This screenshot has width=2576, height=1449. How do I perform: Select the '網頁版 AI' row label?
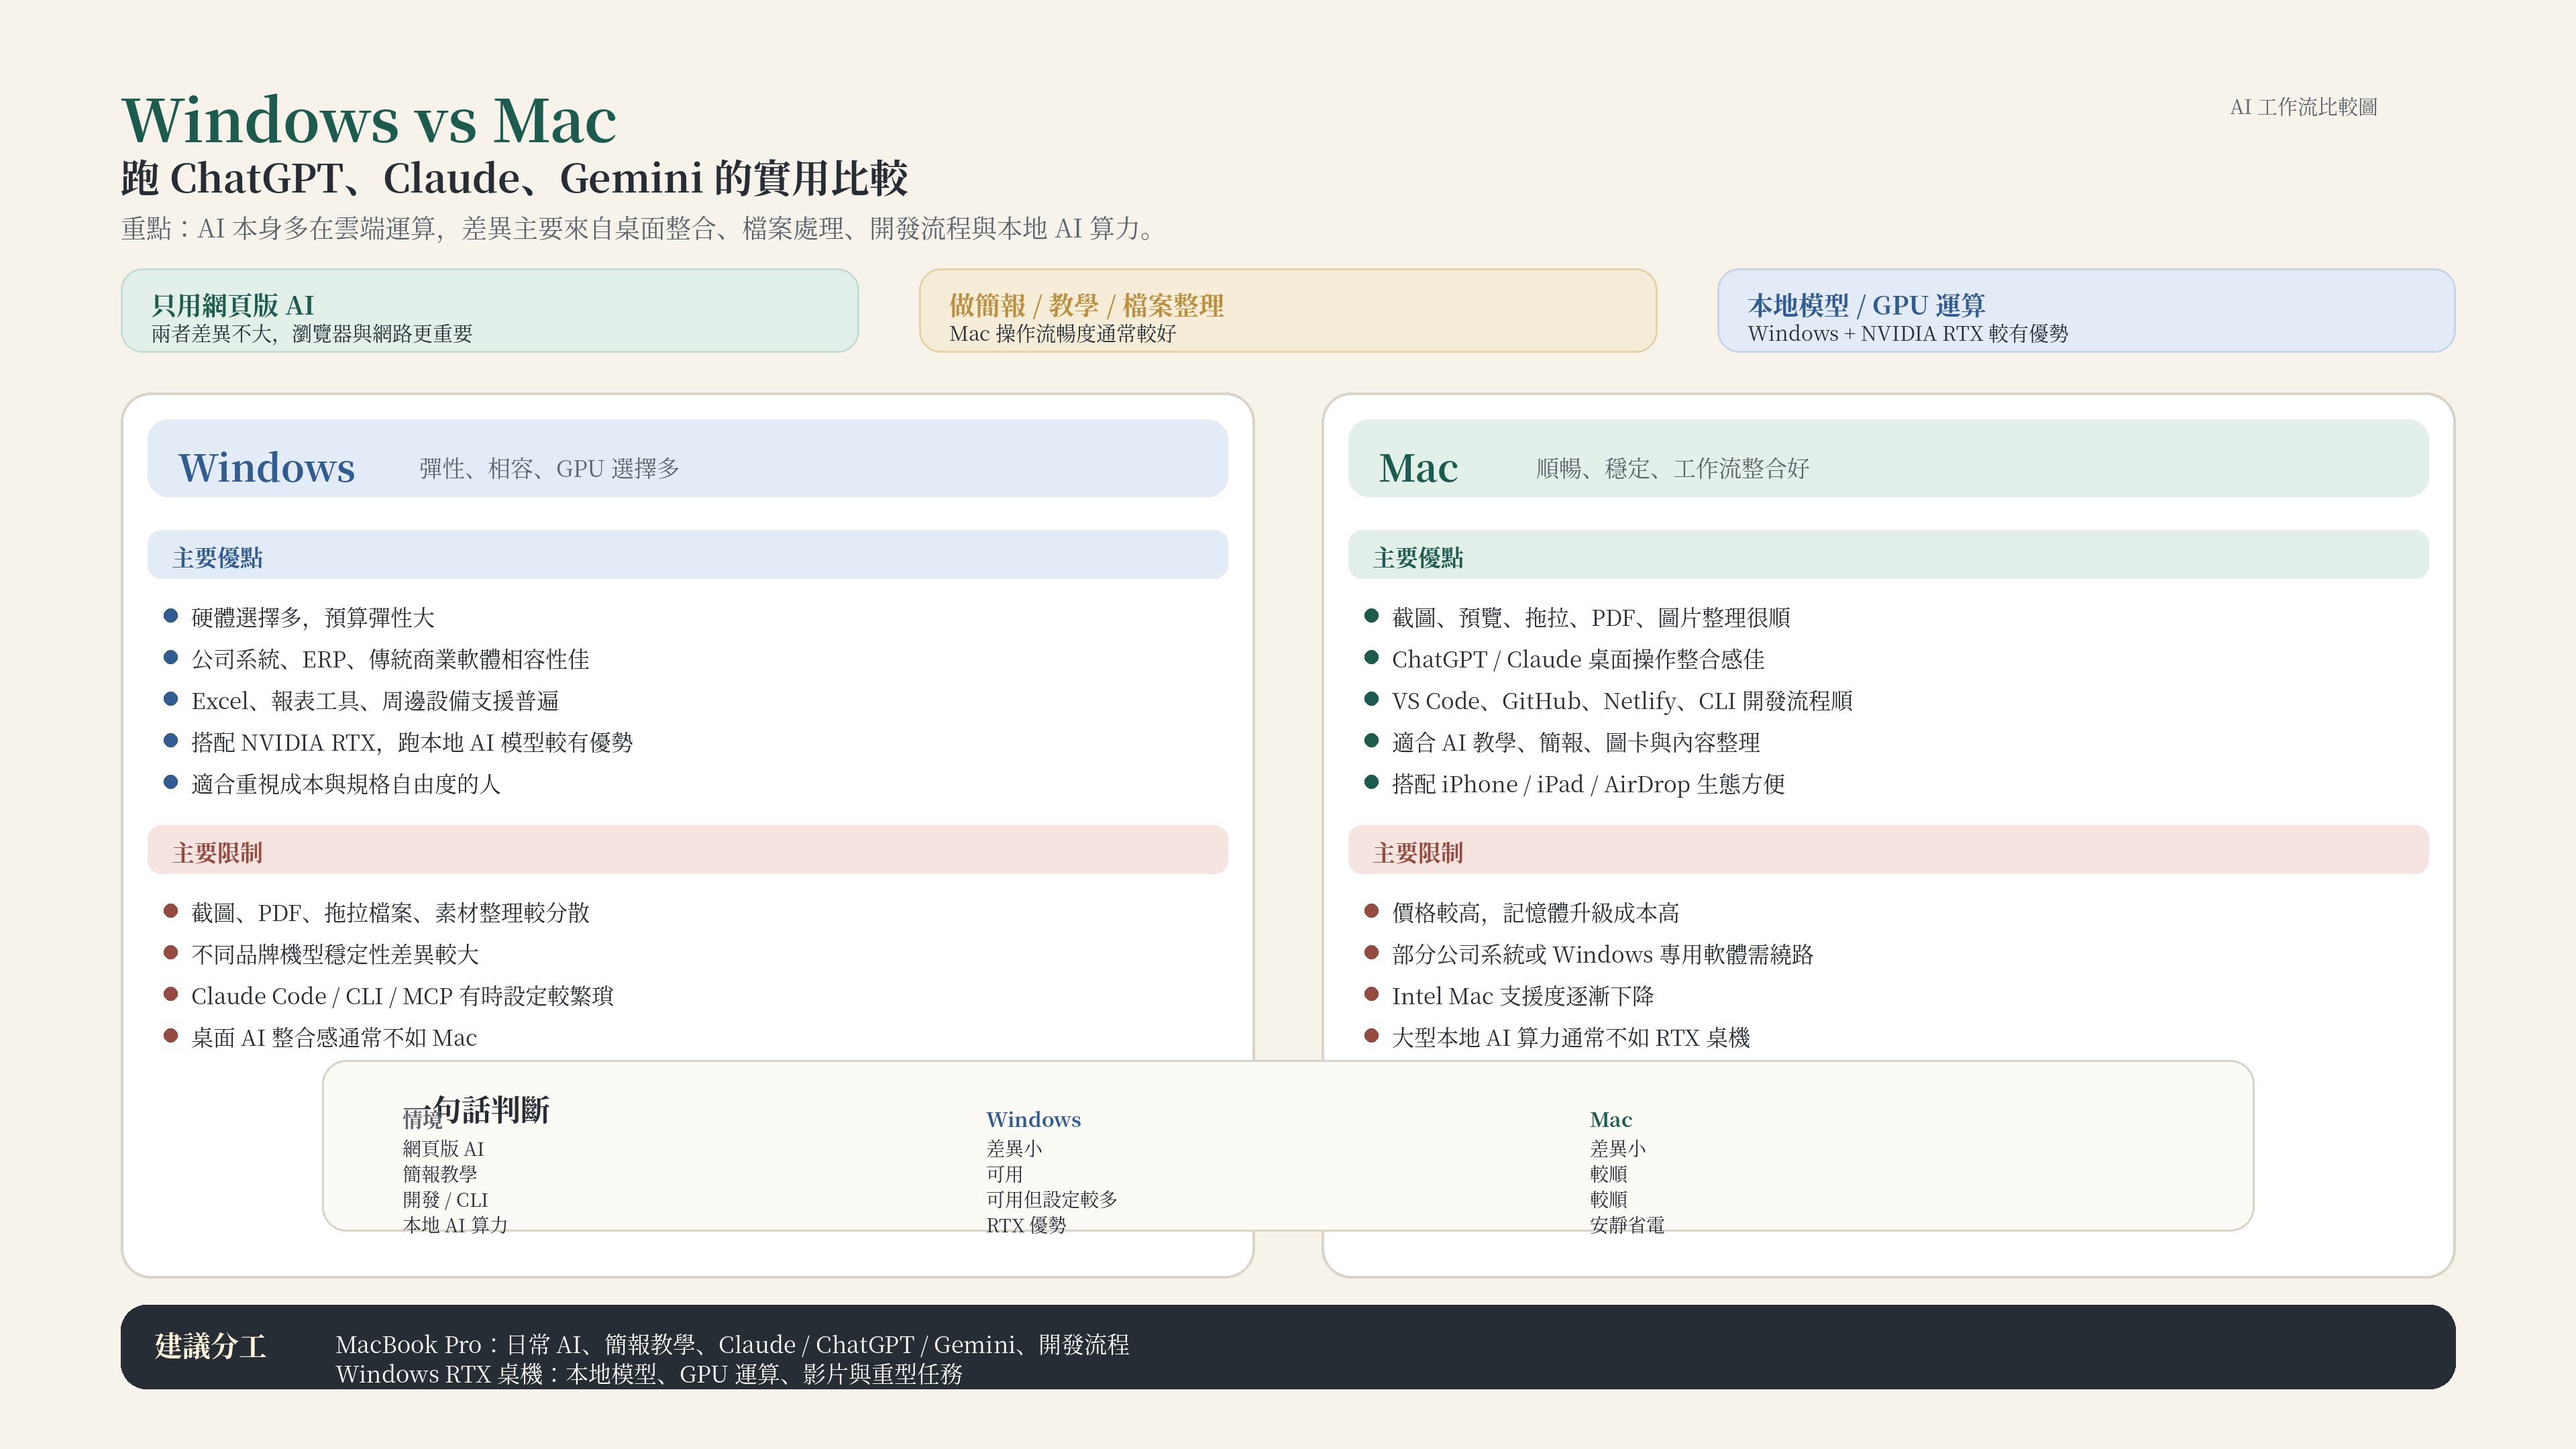pyautogui.click(x=443, y=1148)
